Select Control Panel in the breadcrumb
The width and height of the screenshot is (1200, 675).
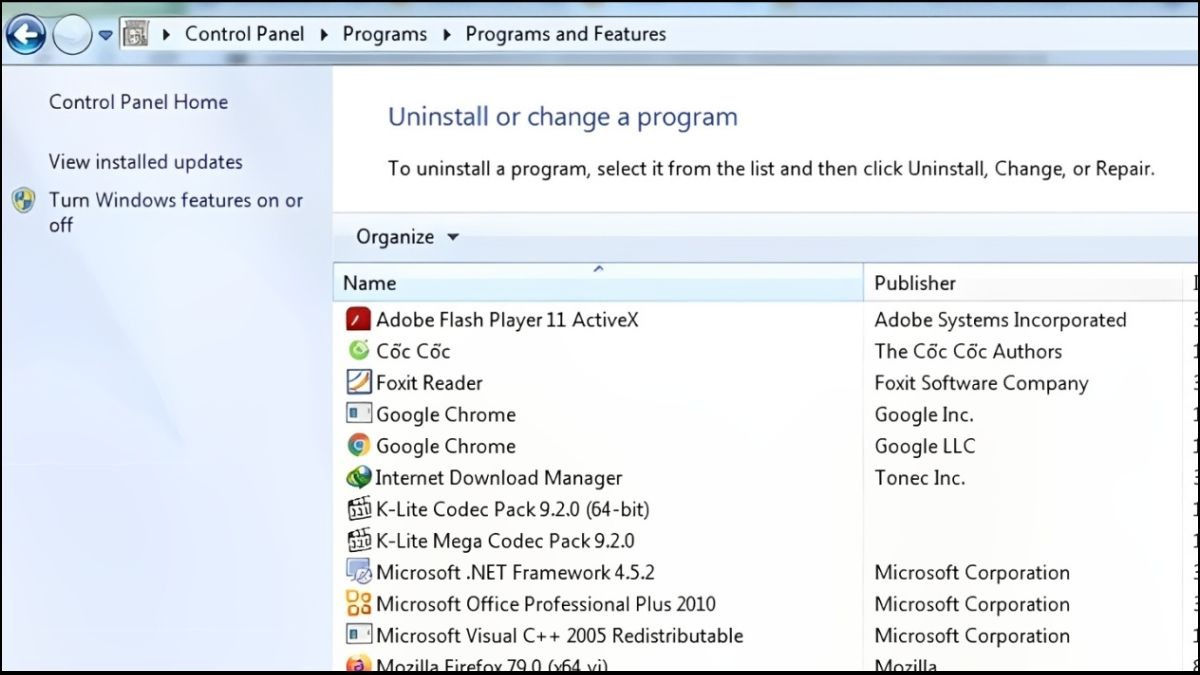tap(244, 33)
